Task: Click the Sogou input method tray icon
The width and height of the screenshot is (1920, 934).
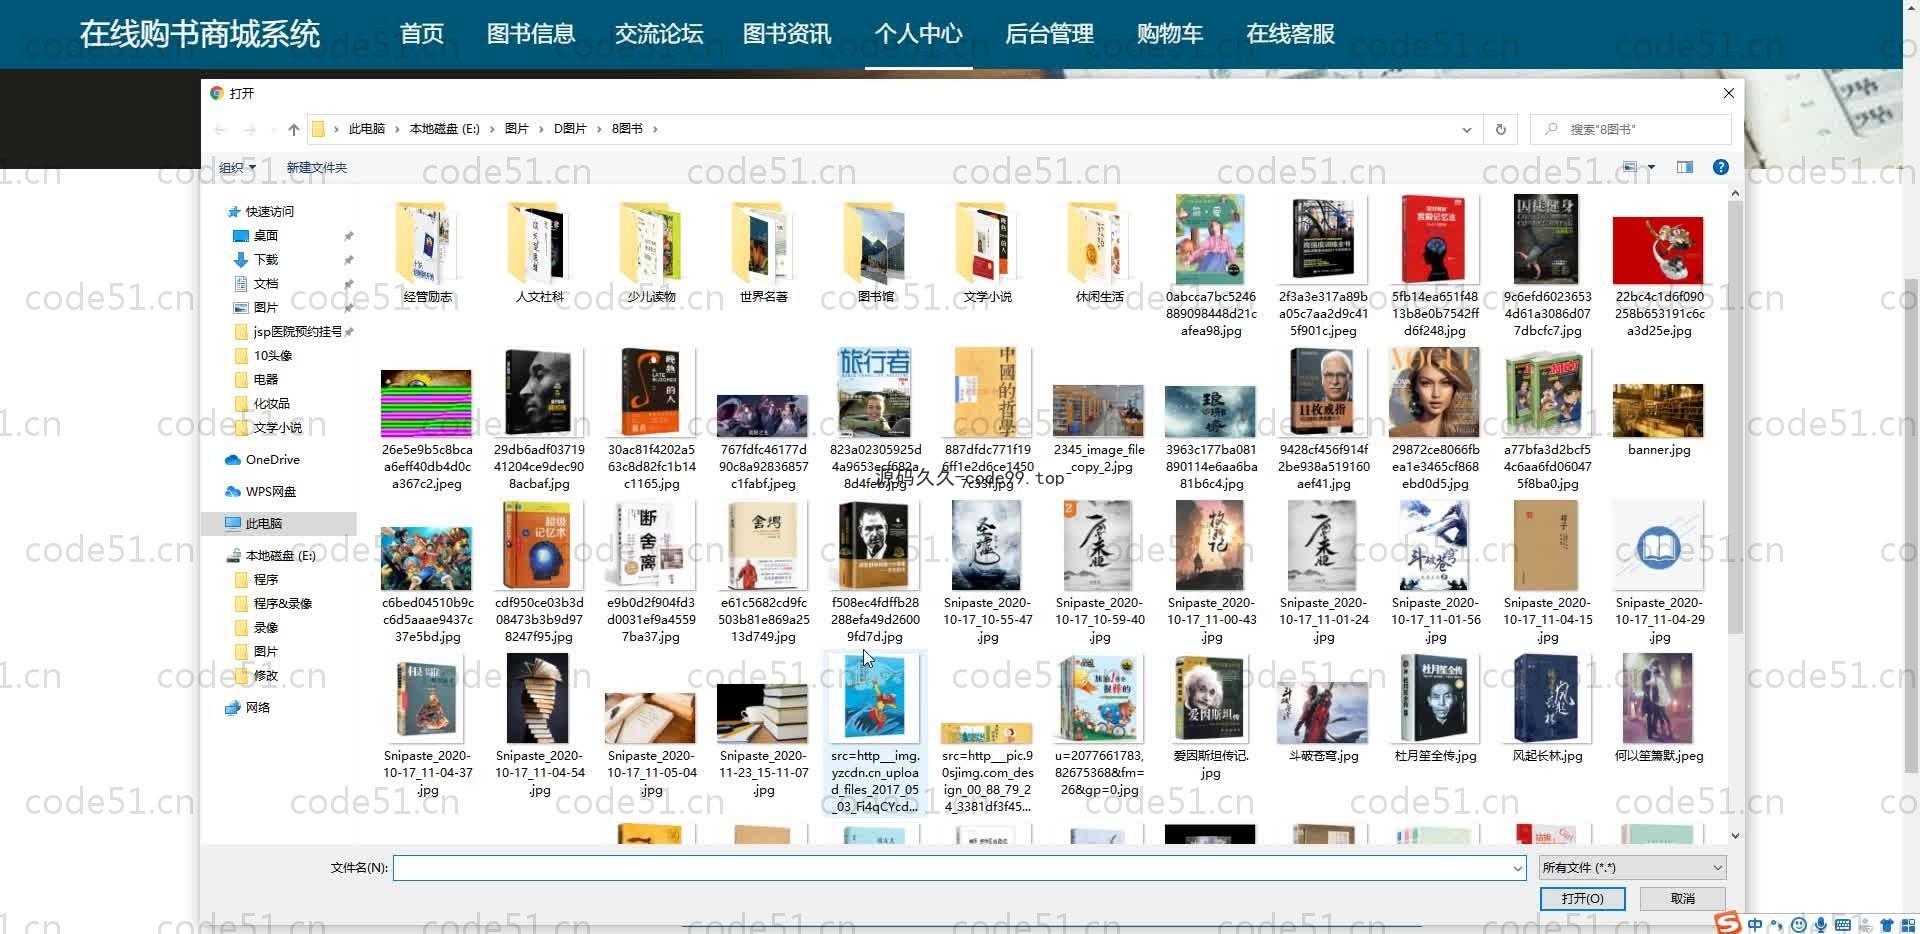Action: (1728, 923)
